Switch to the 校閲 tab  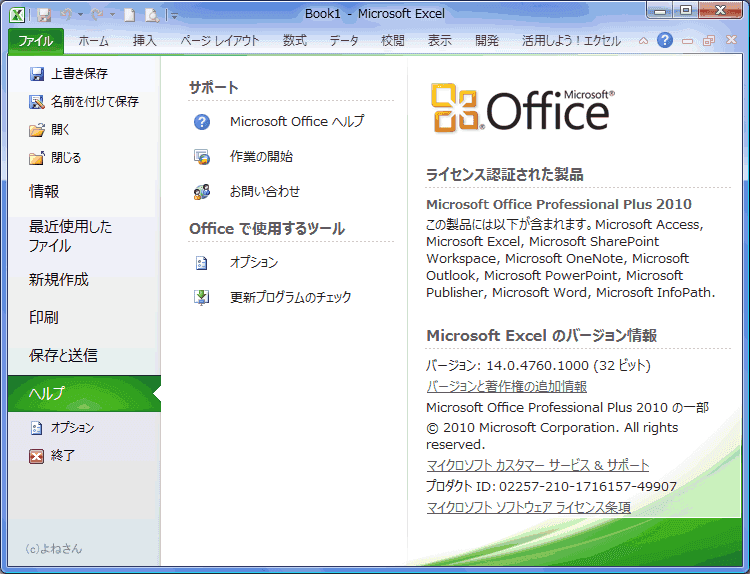(393, 41)
